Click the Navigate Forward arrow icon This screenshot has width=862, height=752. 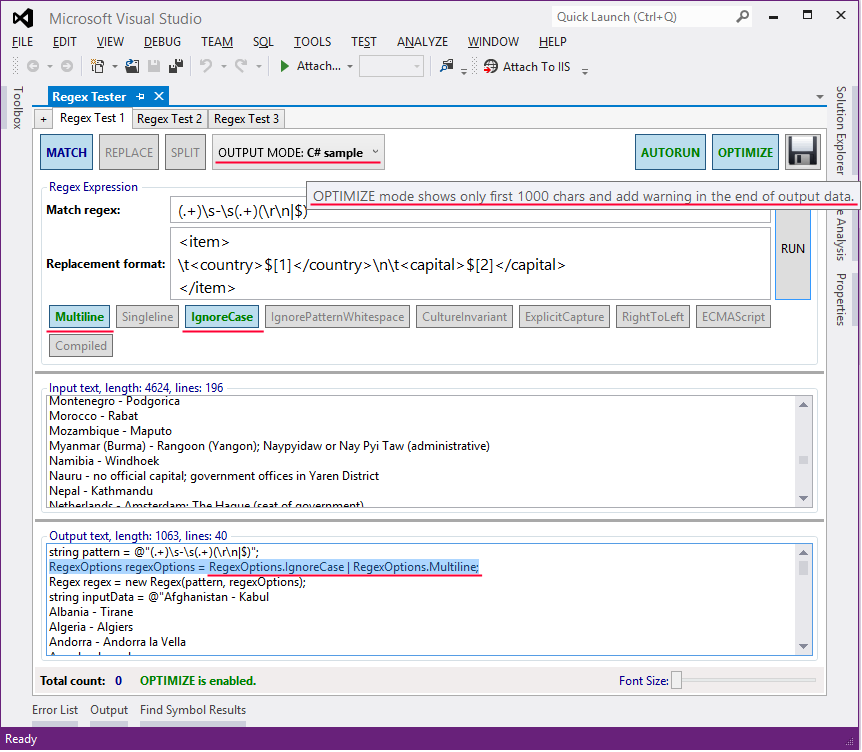tap(67, 67)
